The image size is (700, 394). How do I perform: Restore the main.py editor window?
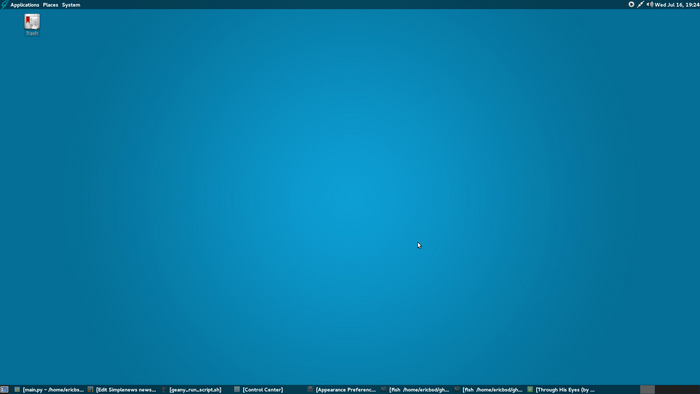(49, 390)
